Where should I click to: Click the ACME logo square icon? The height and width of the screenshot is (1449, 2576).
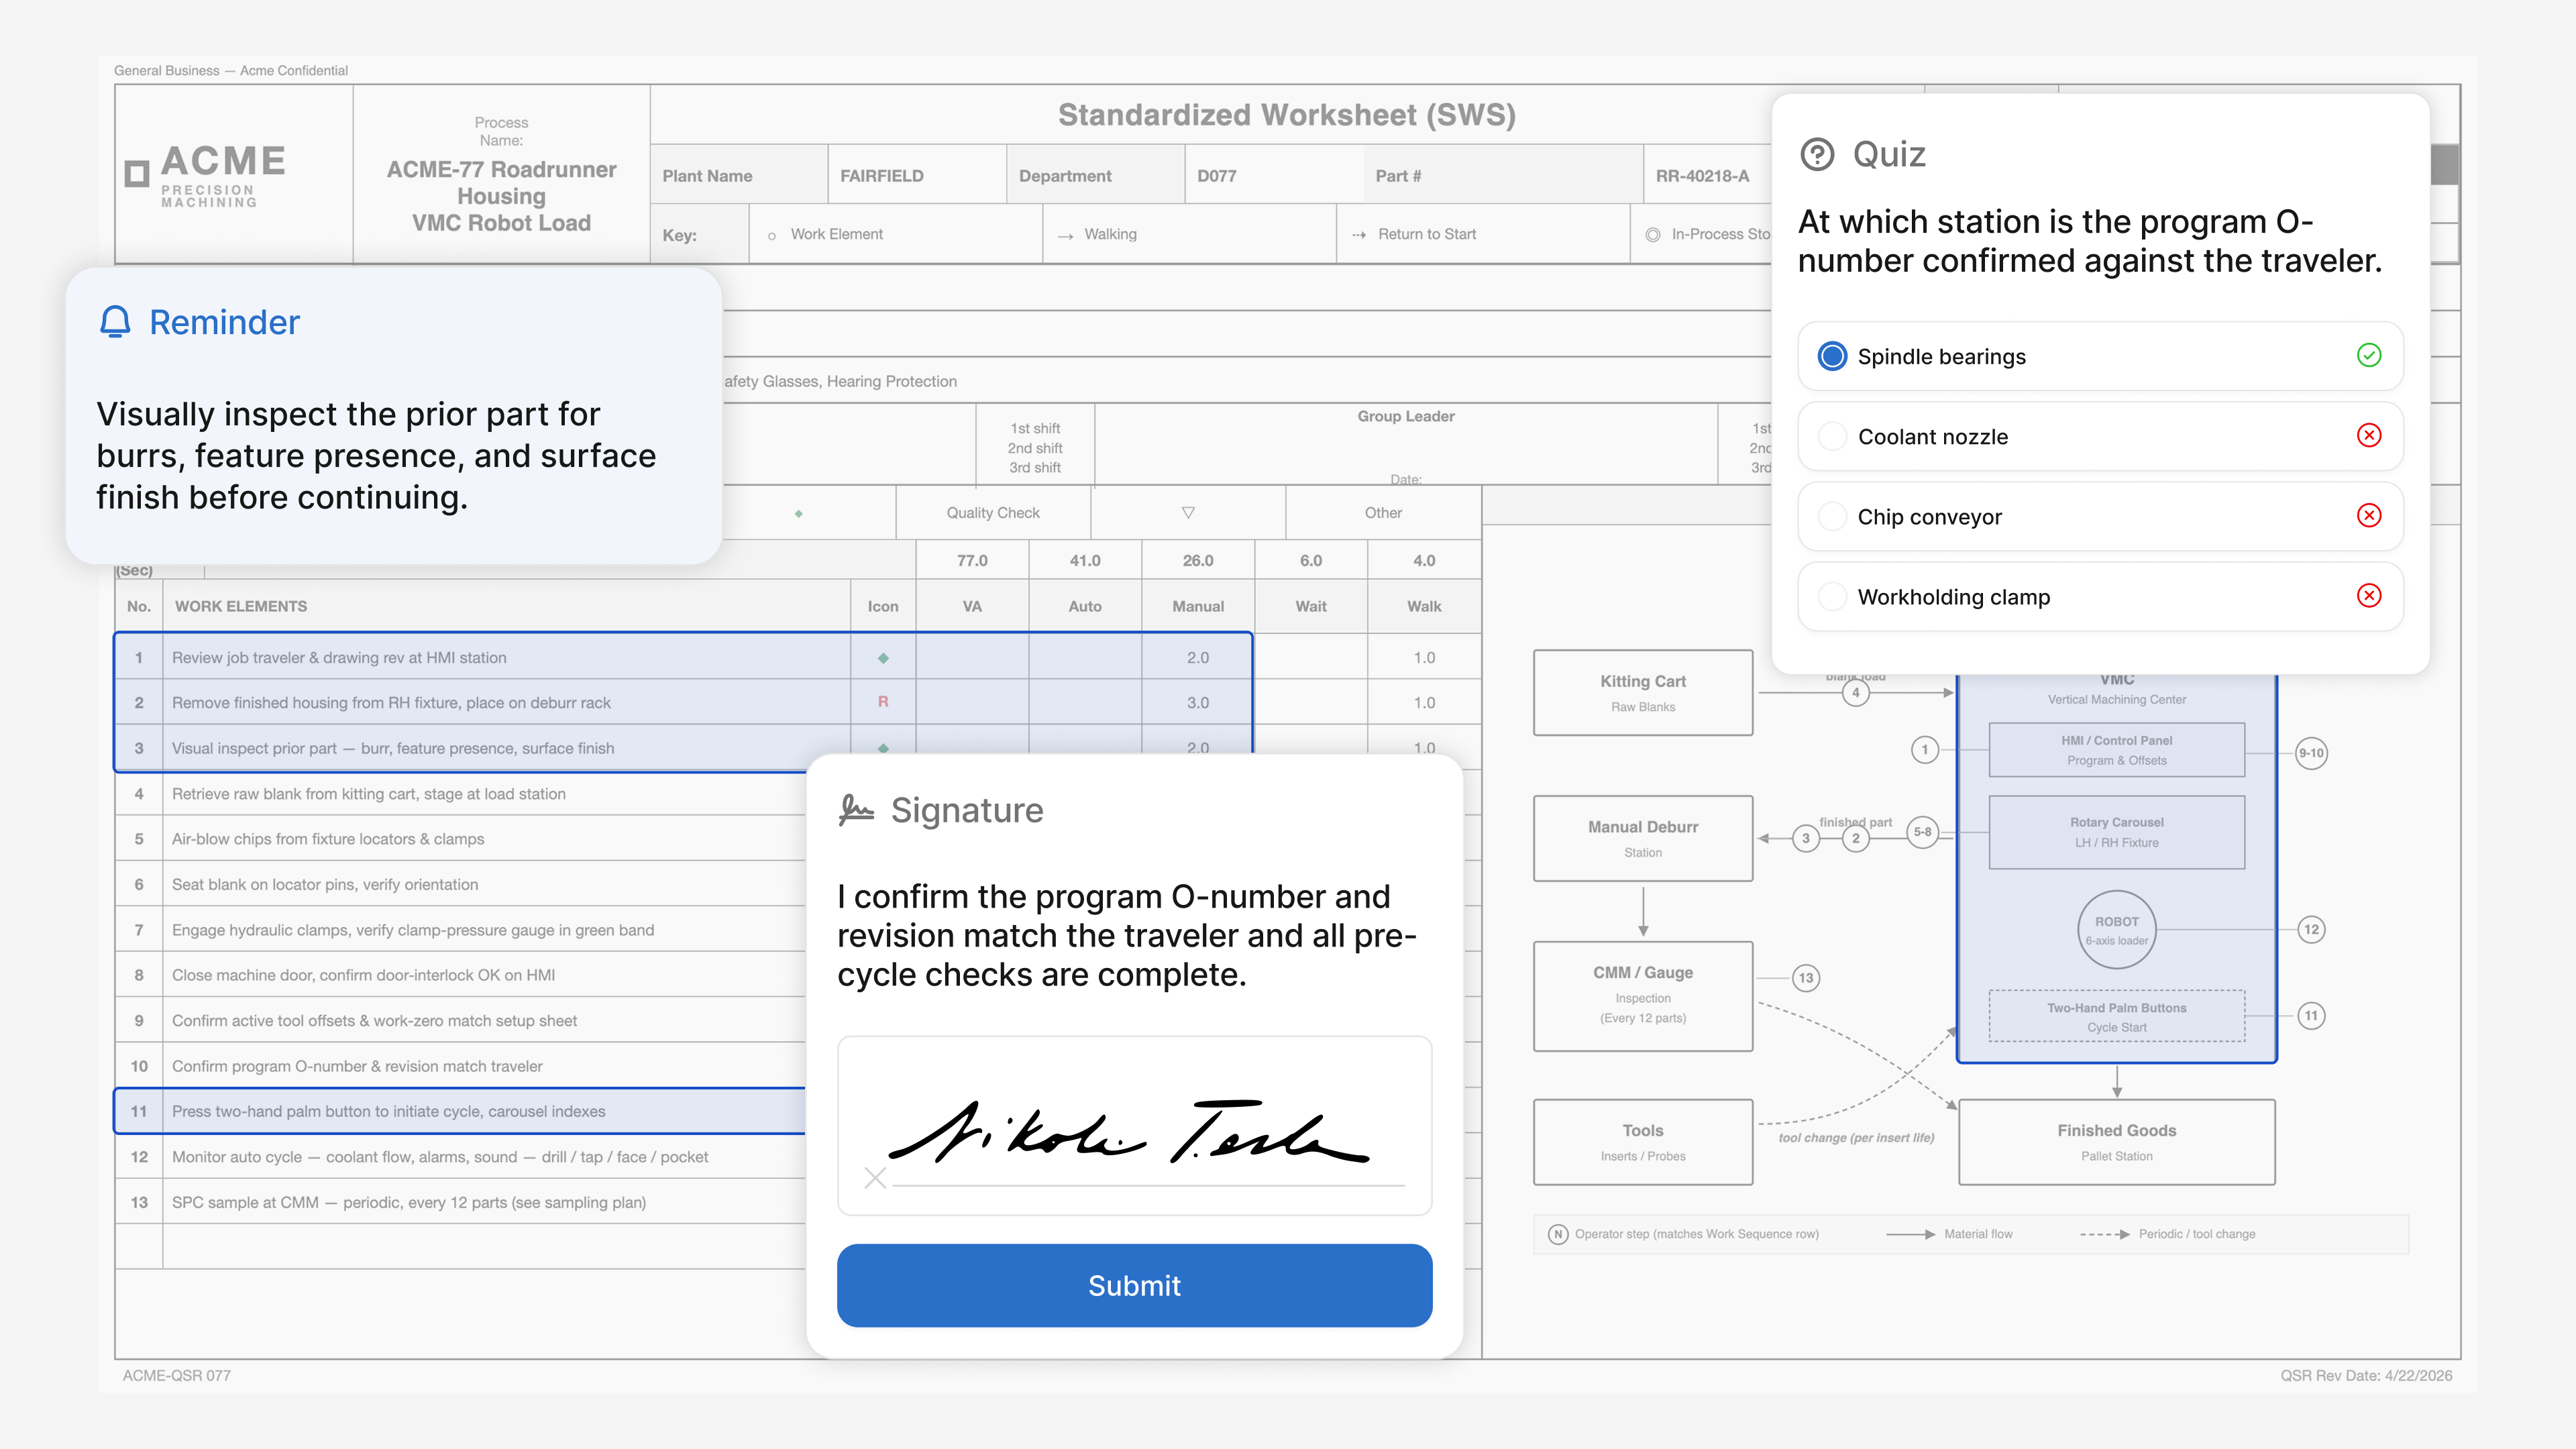click(137, 174)
